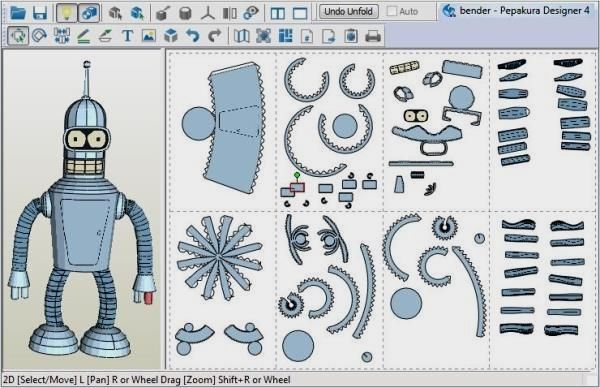This screenshot has height=388, width=600.
Task: Activate the Select/Move tool icon
Action: (x=18, y=36)
